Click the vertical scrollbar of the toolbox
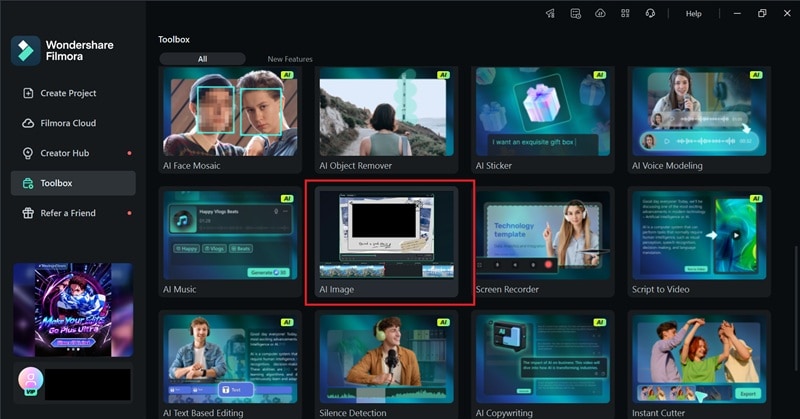The height and width of the screenshot is (419, 800). point(796,308)
